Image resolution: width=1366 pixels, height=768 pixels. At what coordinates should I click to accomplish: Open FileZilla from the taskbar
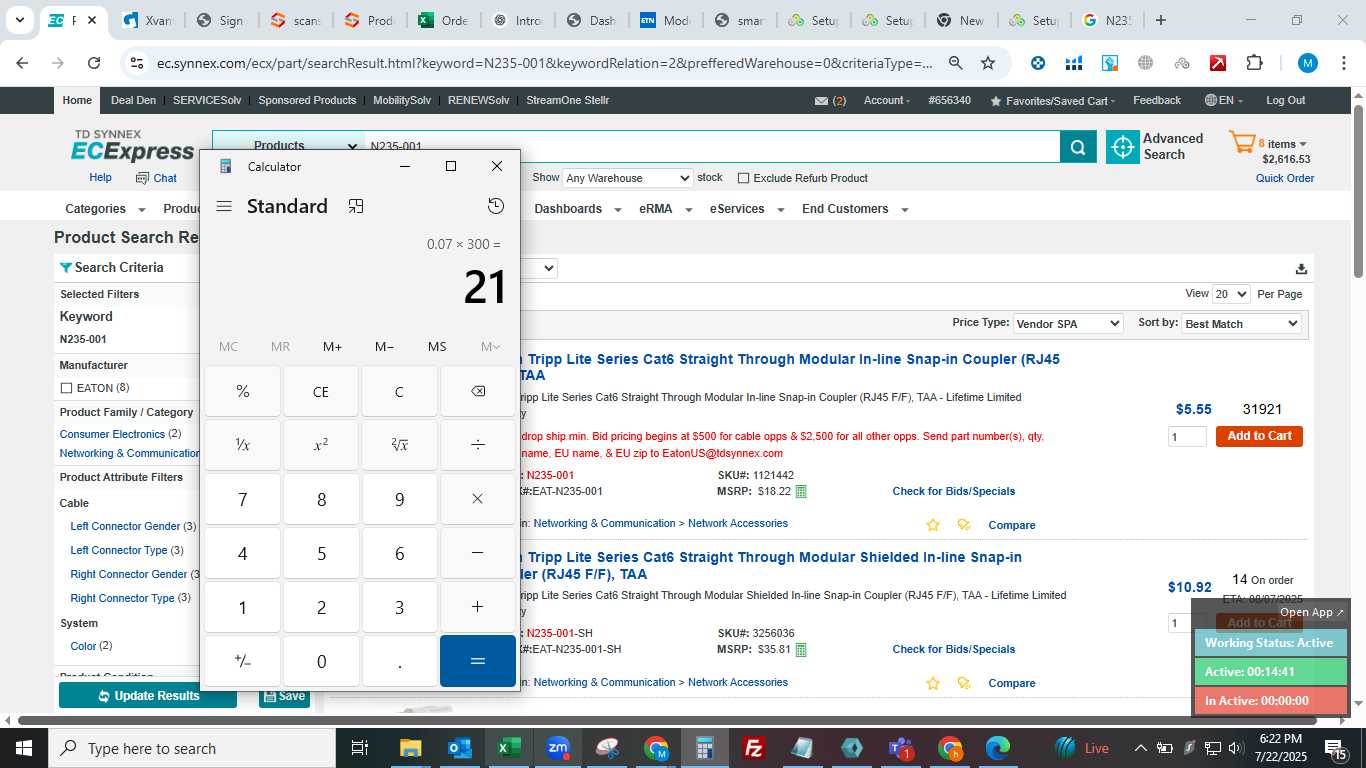[754, 748]
